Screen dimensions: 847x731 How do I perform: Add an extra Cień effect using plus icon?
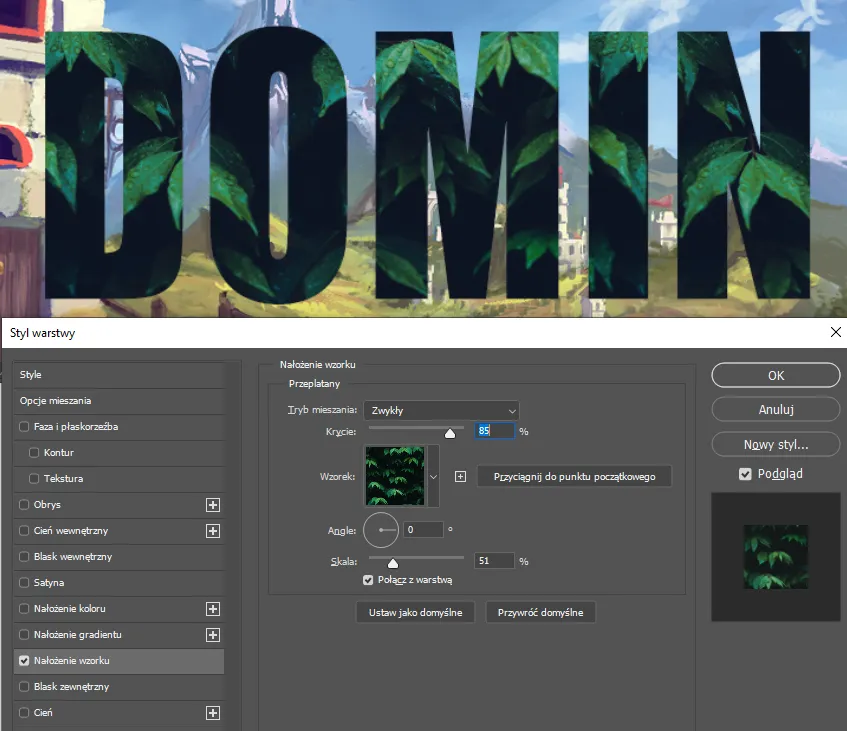click(x=212, y=713)
